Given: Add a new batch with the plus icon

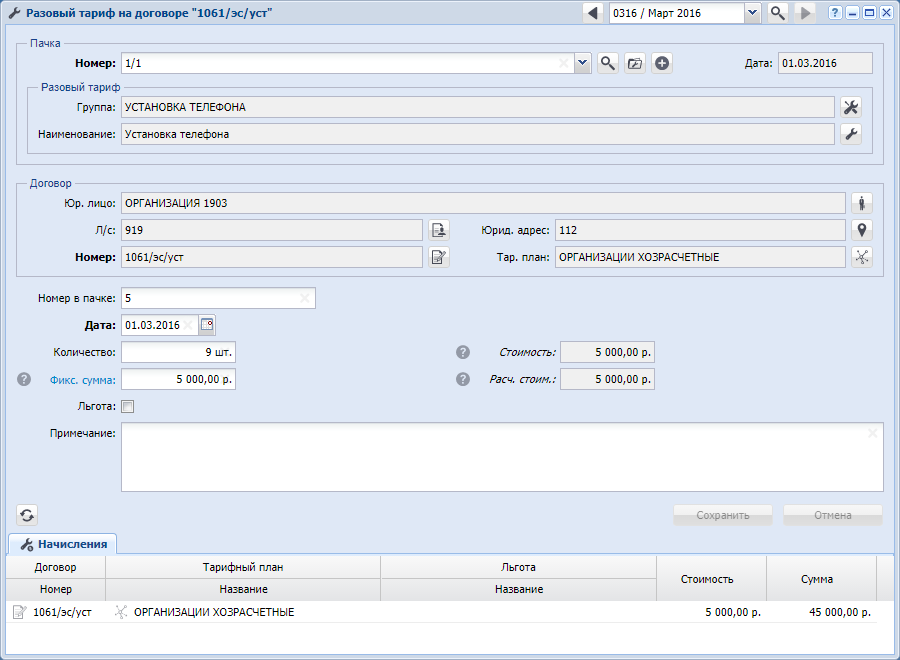Looking at the screenshot, I should point(662,63).
